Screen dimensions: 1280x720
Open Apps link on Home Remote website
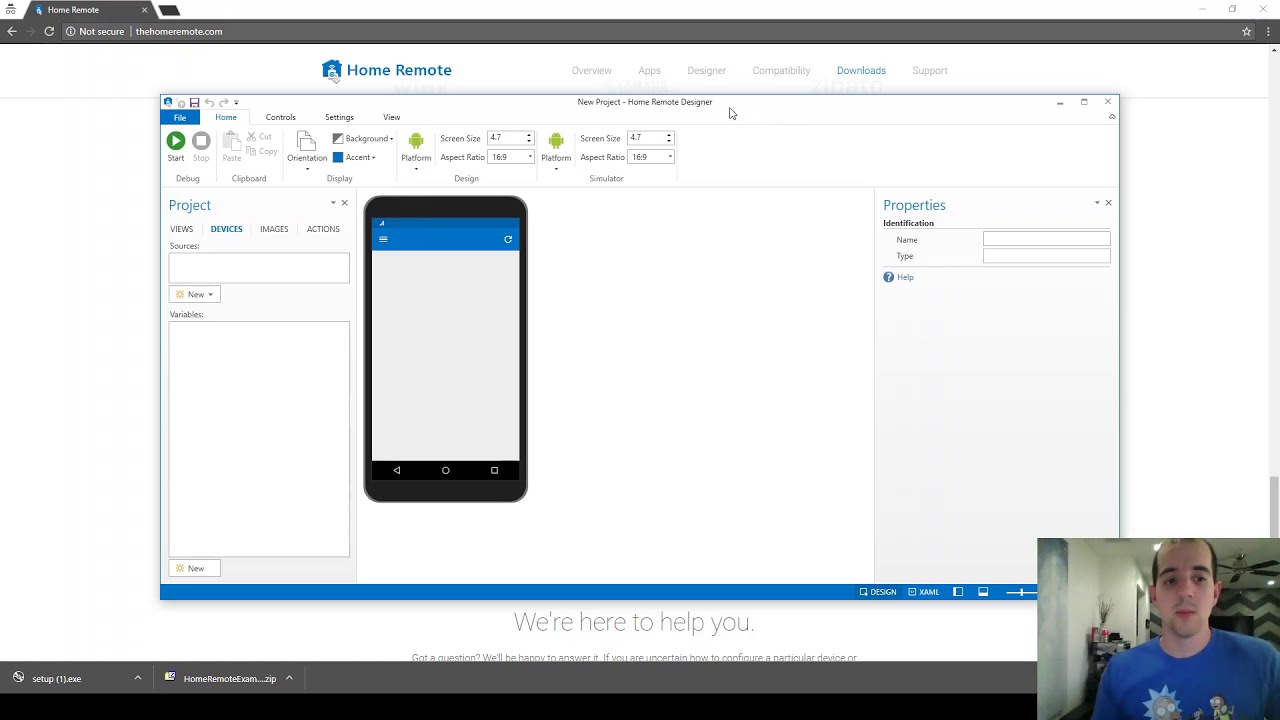point(649,71)
